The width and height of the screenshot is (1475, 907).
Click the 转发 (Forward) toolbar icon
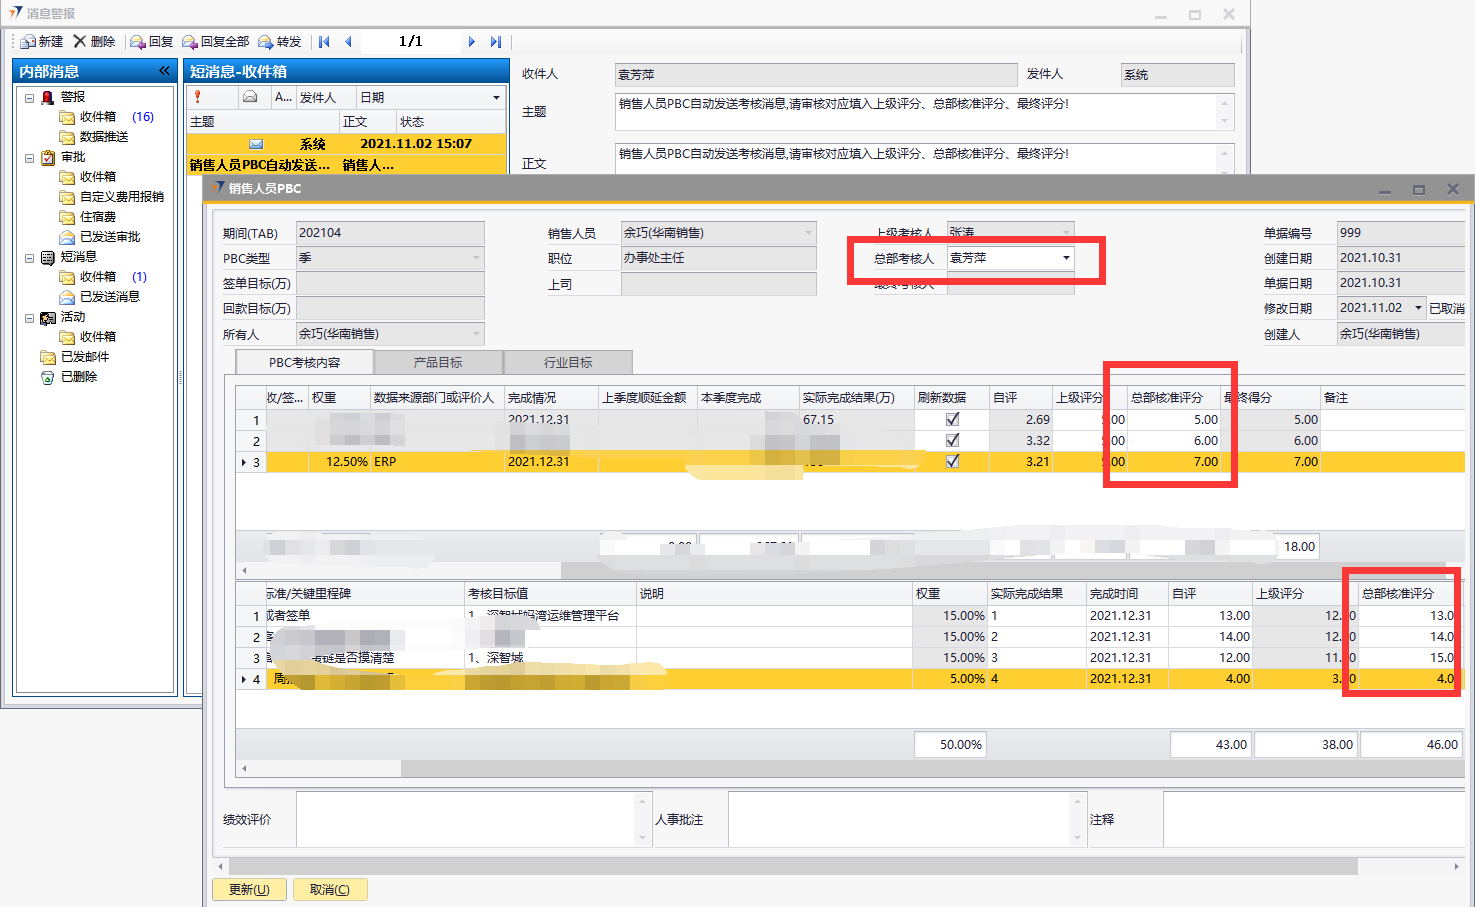(266, 42)
